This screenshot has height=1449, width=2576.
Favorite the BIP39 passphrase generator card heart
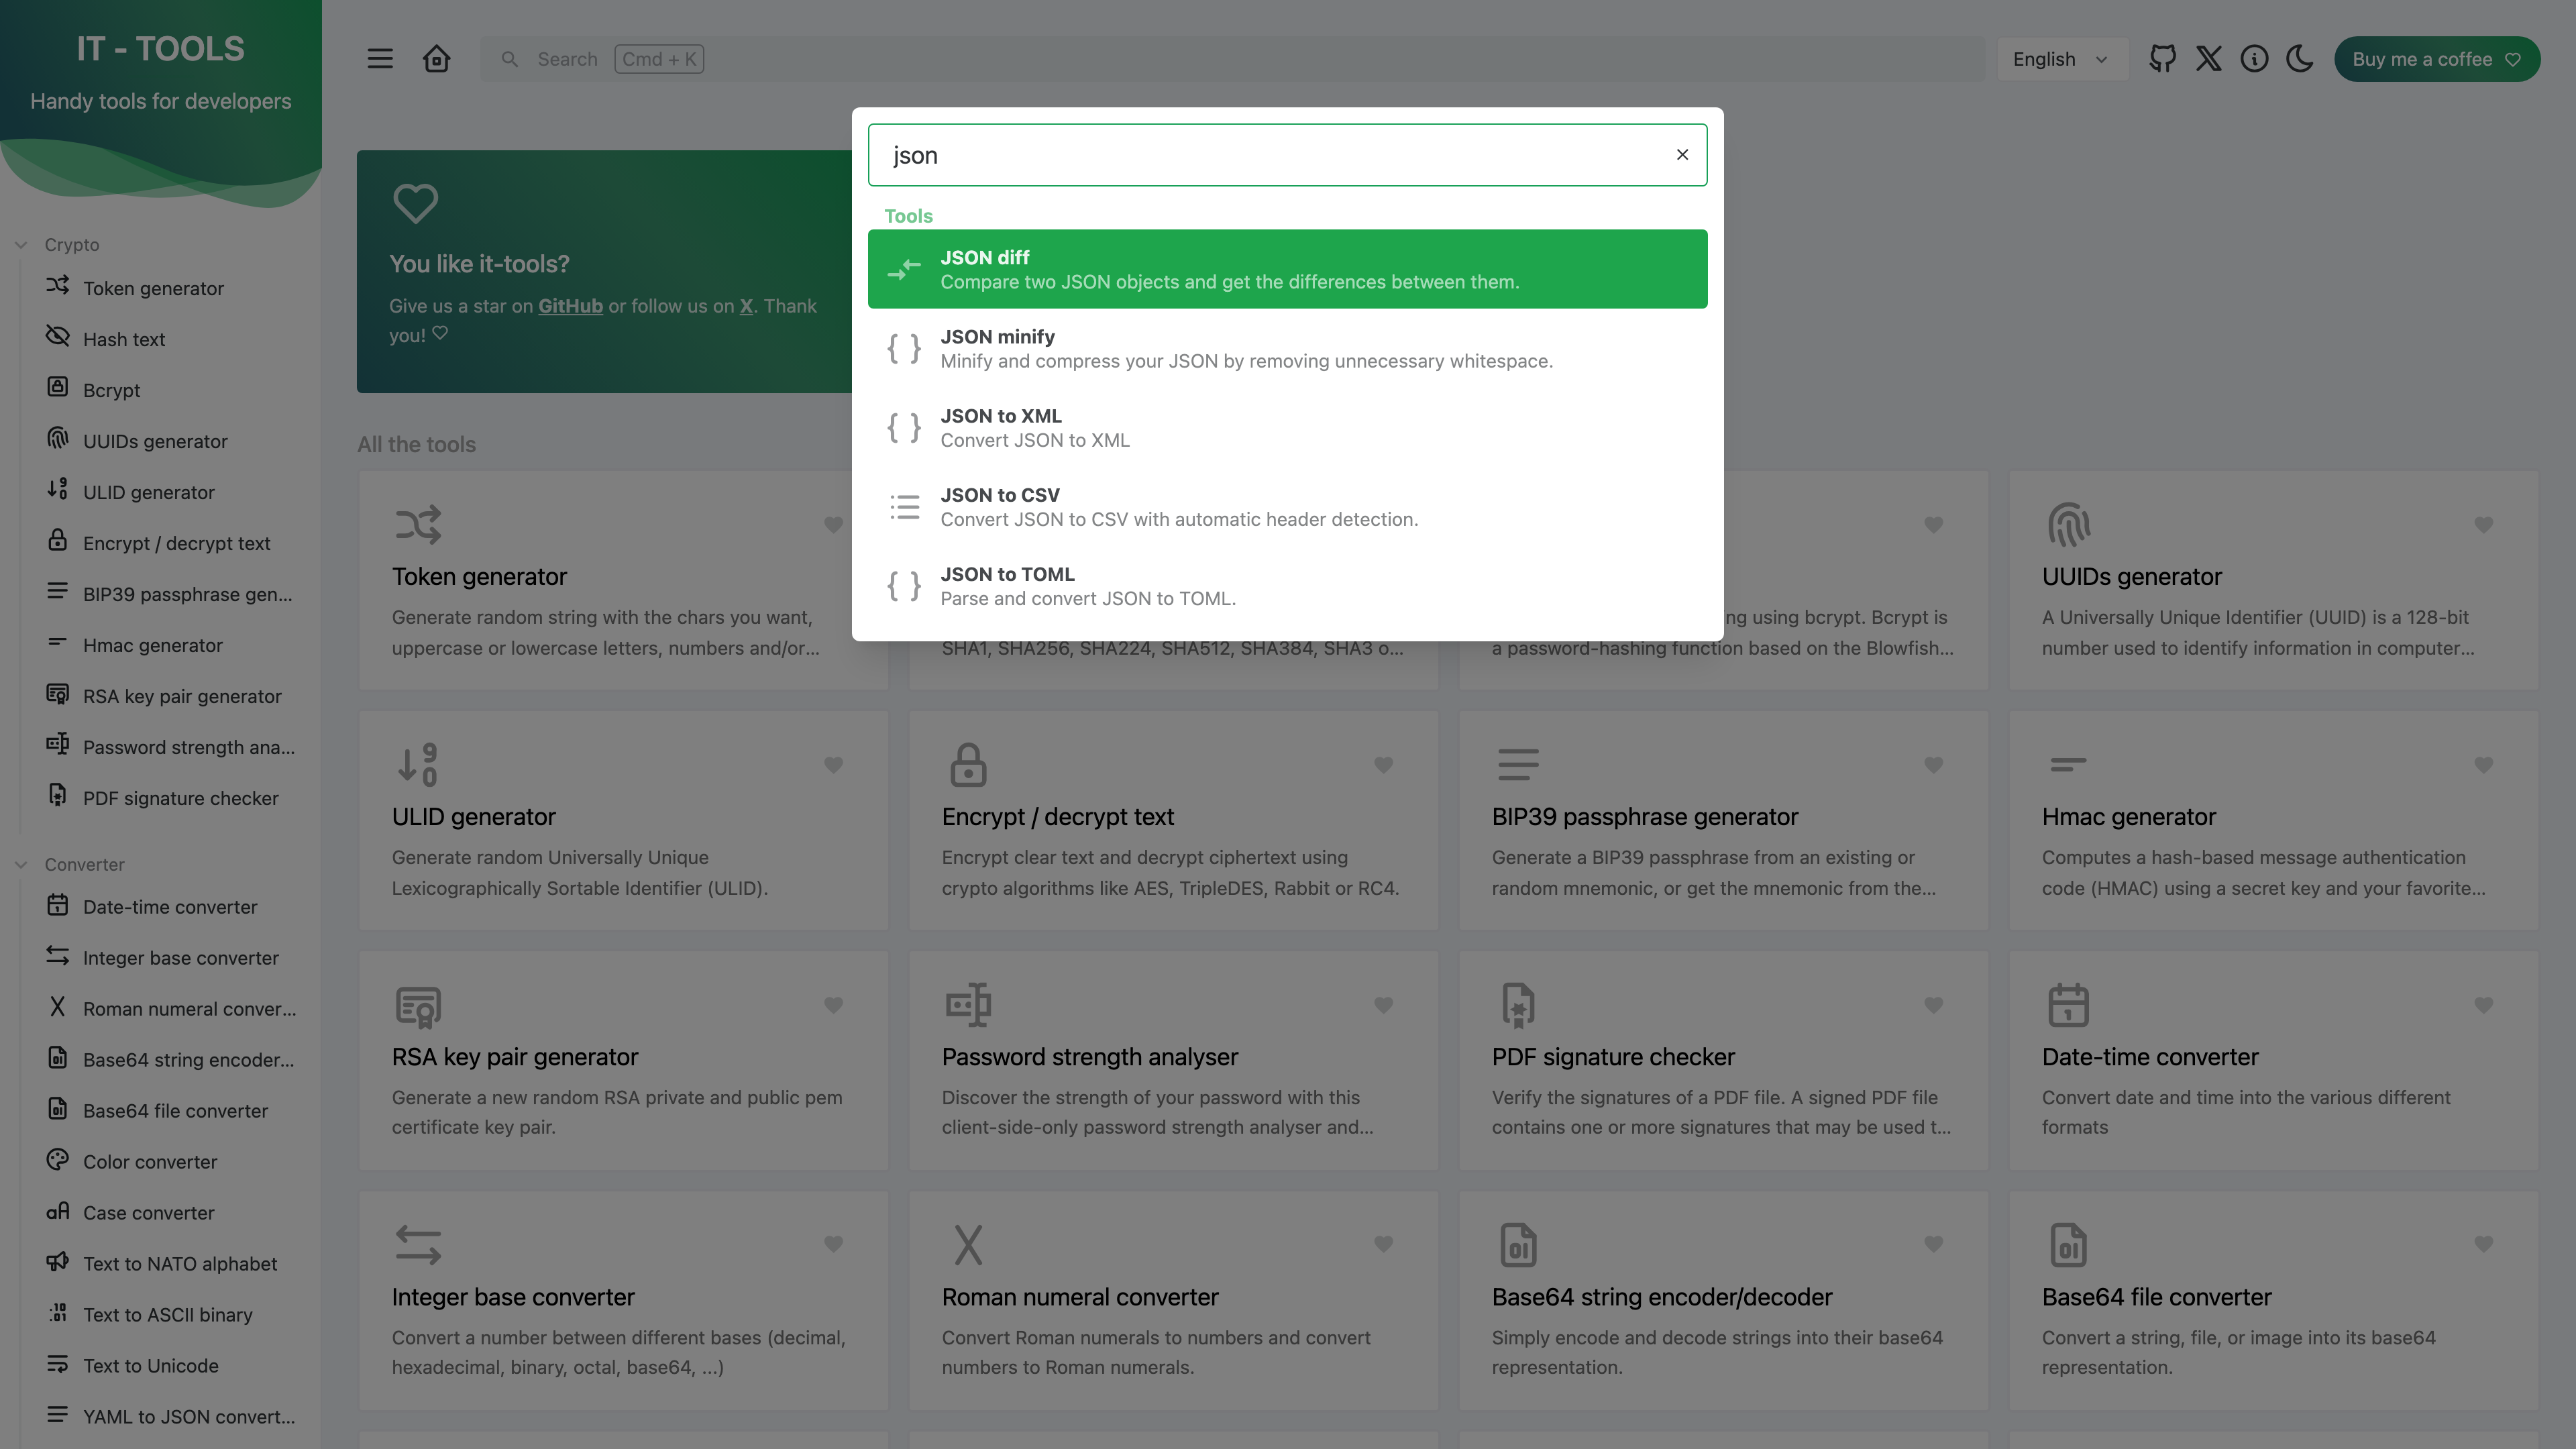tap(1933, 765)
